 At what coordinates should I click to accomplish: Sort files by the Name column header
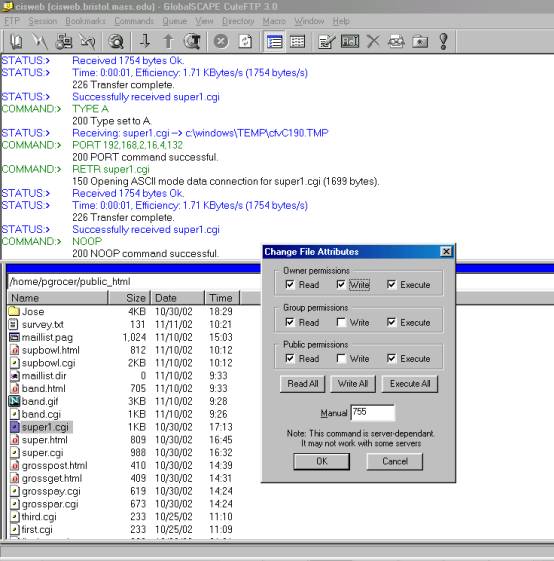pos(57,298)
